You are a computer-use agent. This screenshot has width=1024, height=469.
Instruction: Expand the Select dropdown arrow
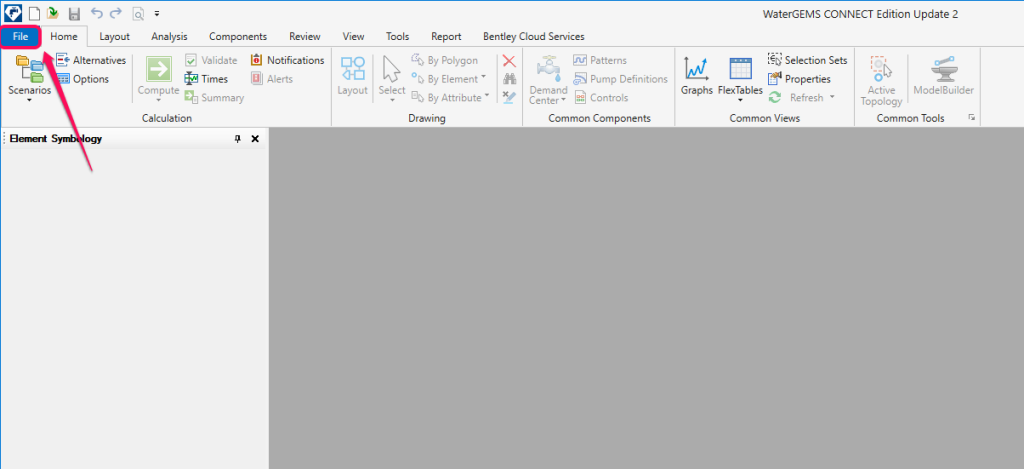pos(392,100)
